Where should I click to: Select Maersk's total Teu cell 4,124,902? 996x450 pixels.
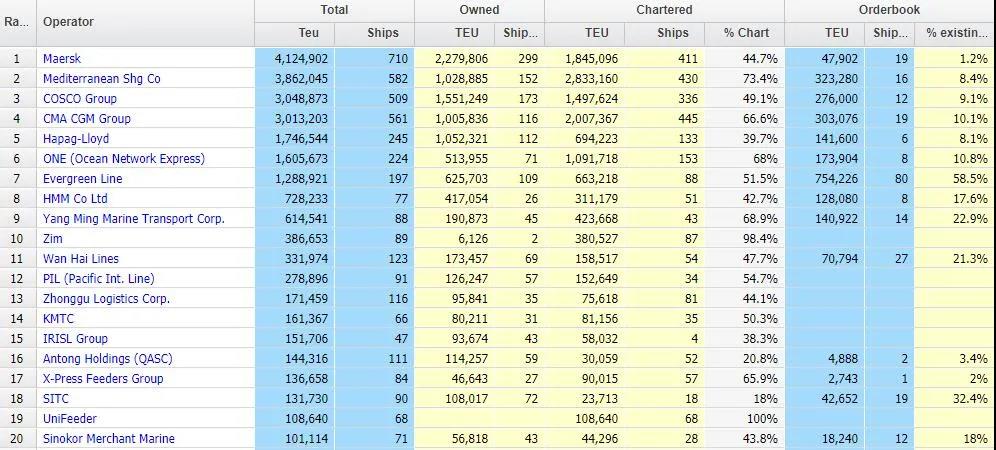point(297,59)
